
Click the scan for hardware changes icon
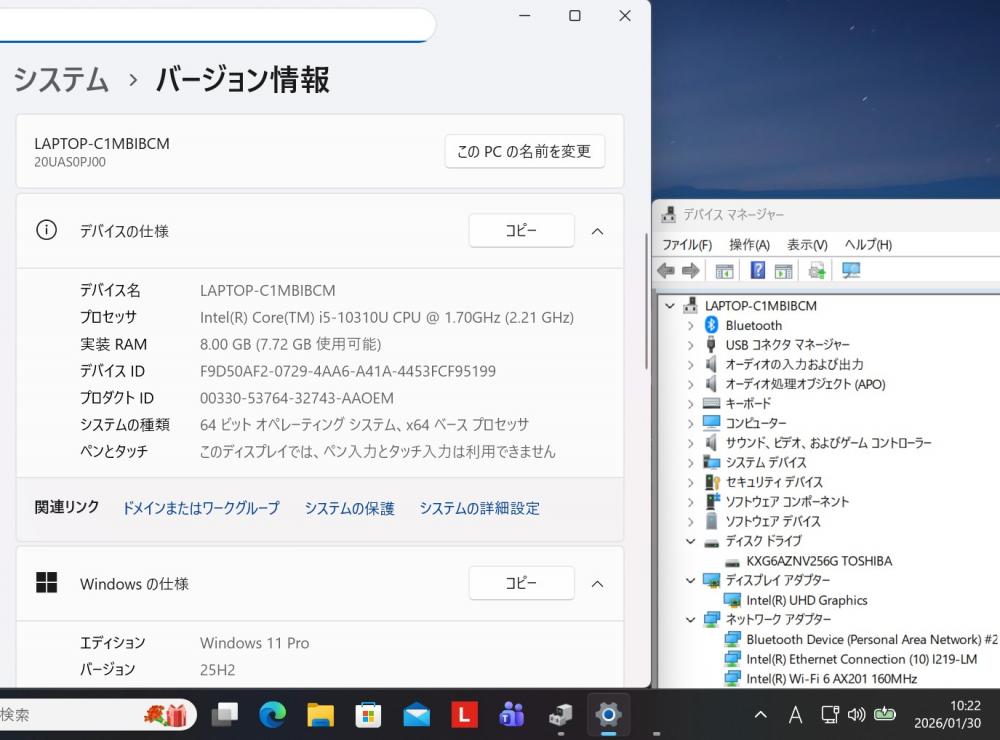point(851,271)
